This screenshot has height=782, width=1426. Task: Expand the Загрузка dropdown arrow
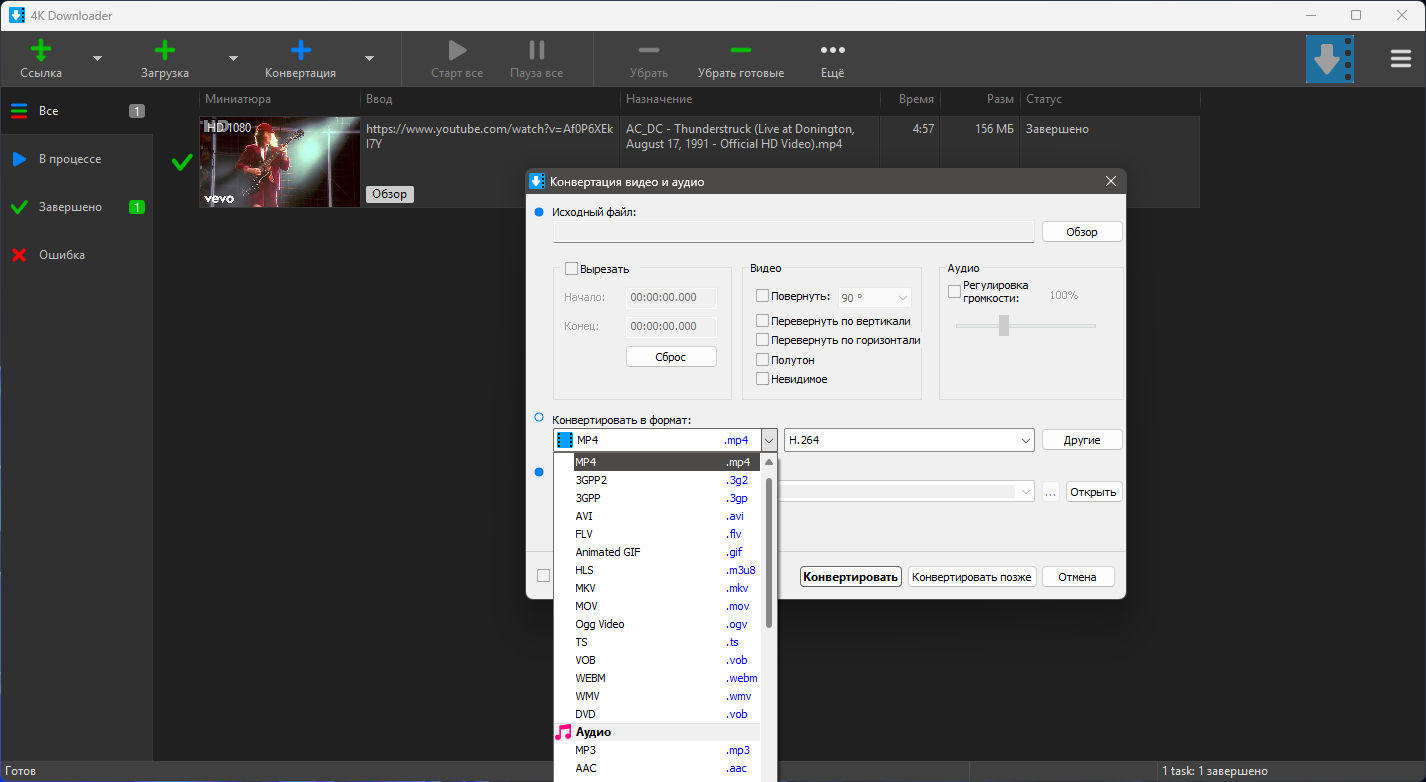tap(233, 58)
